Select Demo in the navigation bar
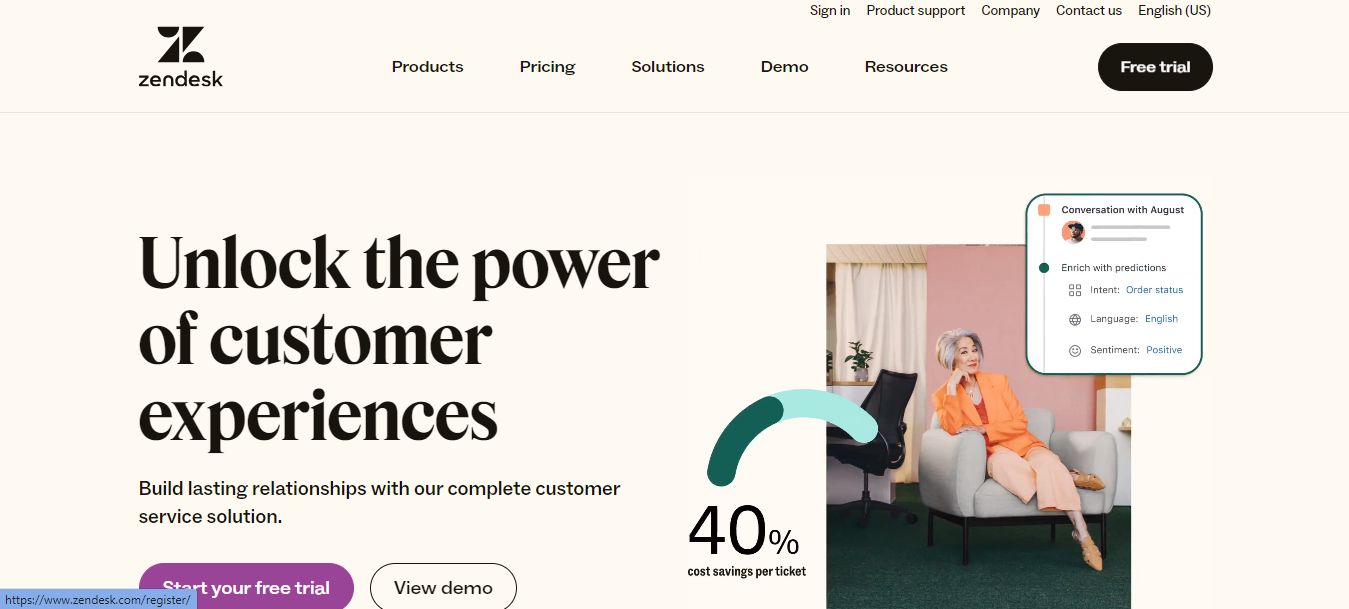 (784, 67)
